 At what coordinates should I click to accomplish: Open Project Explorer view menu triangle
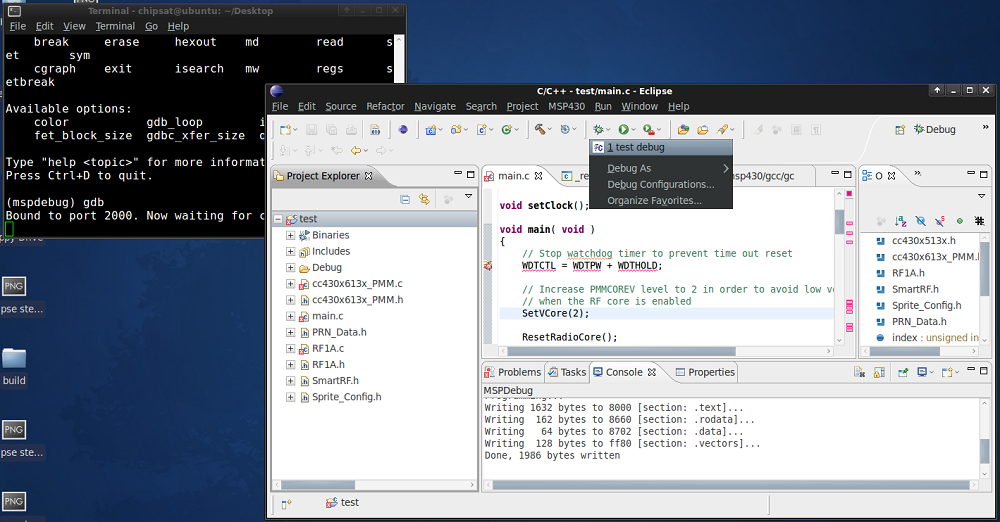point(469,197)
